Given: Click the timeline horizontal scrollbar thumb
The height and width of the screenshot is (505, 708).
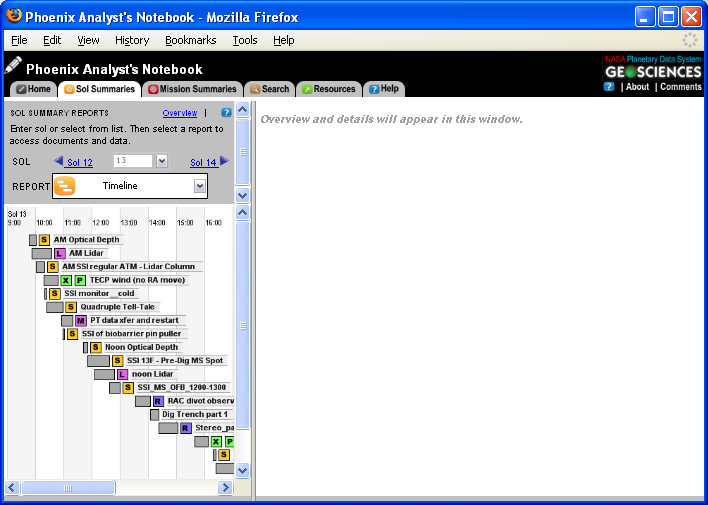Looking at the screenshot, I should click(68, 488).
